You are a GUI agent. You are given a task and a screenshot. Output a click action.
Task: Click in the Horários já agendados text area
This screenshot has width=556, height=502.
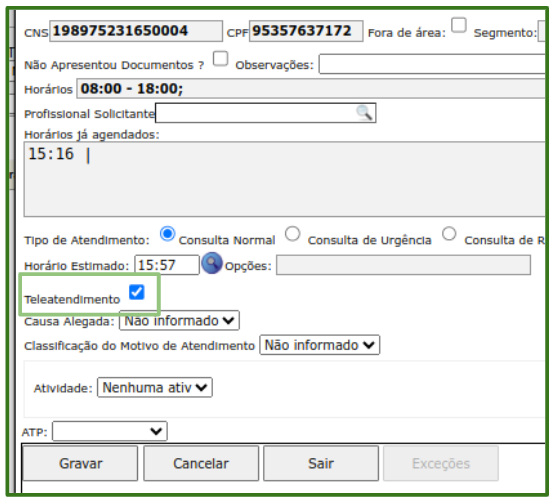[284, 179]
